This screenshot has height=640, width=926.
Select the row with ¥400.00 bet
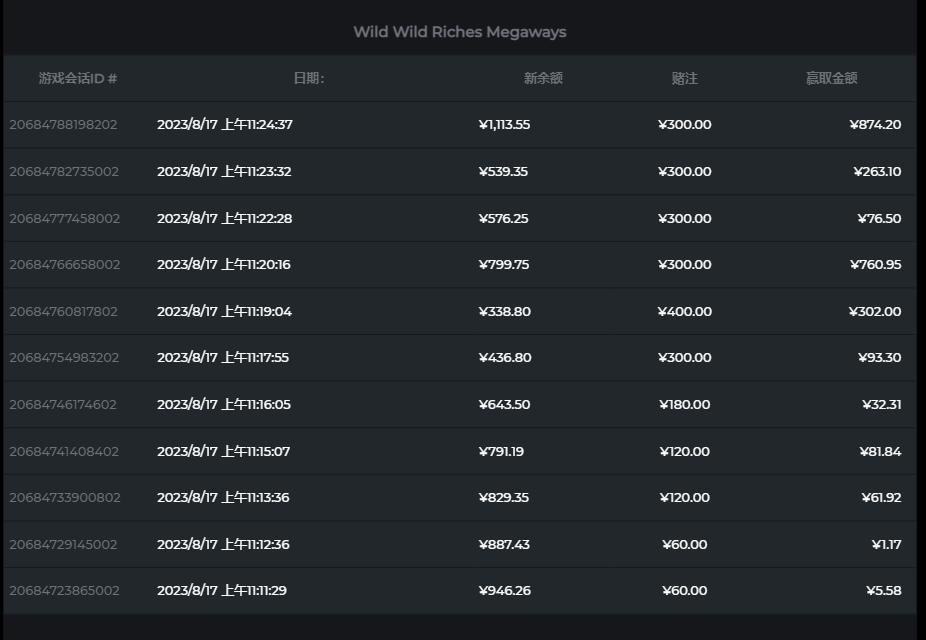pos(460,311)
